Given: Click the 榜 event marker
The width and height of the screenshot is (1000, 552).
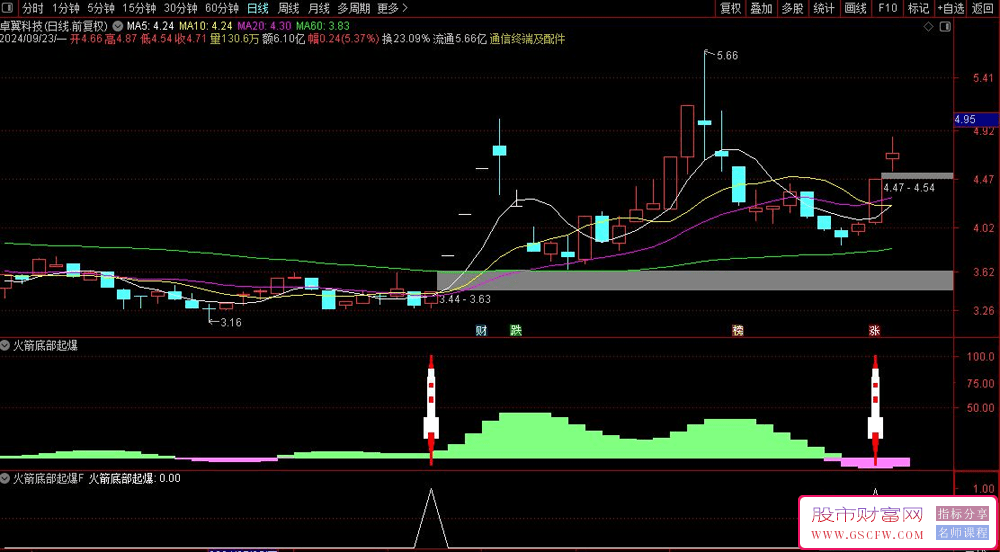Looking at the screenshot, I should click(738, 331).
